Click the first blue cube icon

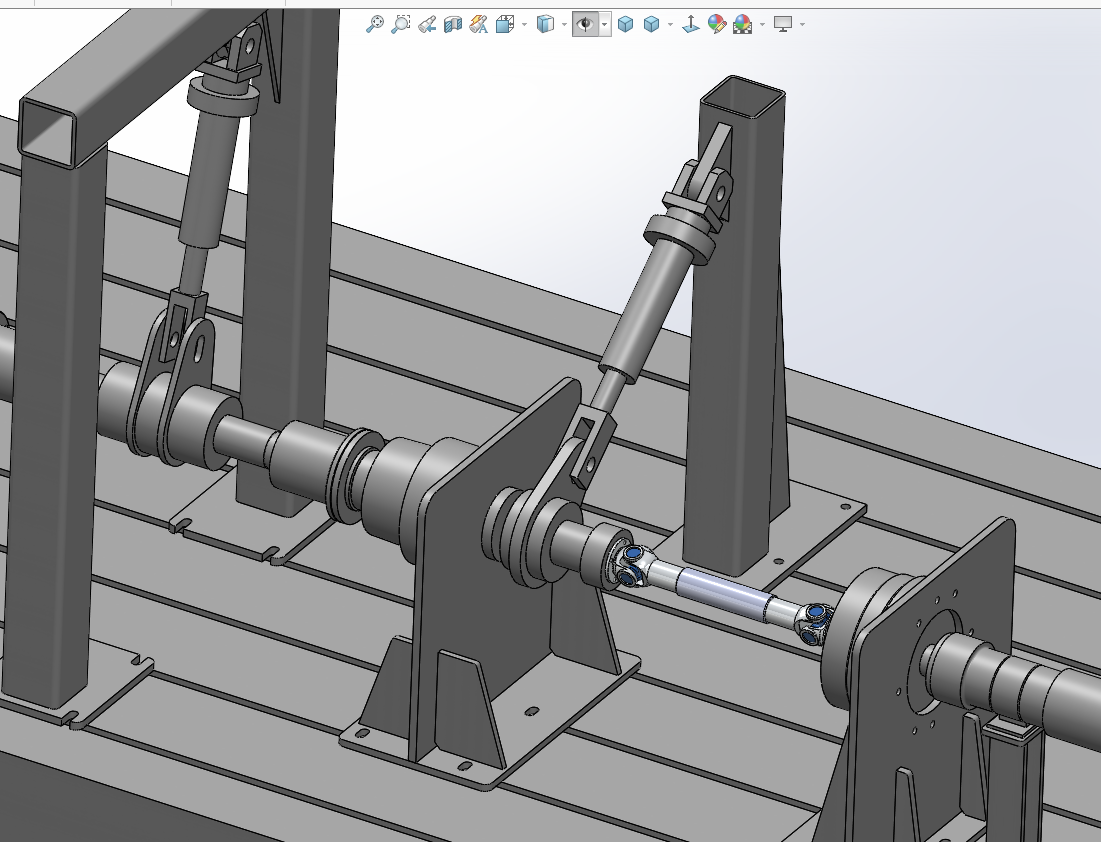click(625, 25)
